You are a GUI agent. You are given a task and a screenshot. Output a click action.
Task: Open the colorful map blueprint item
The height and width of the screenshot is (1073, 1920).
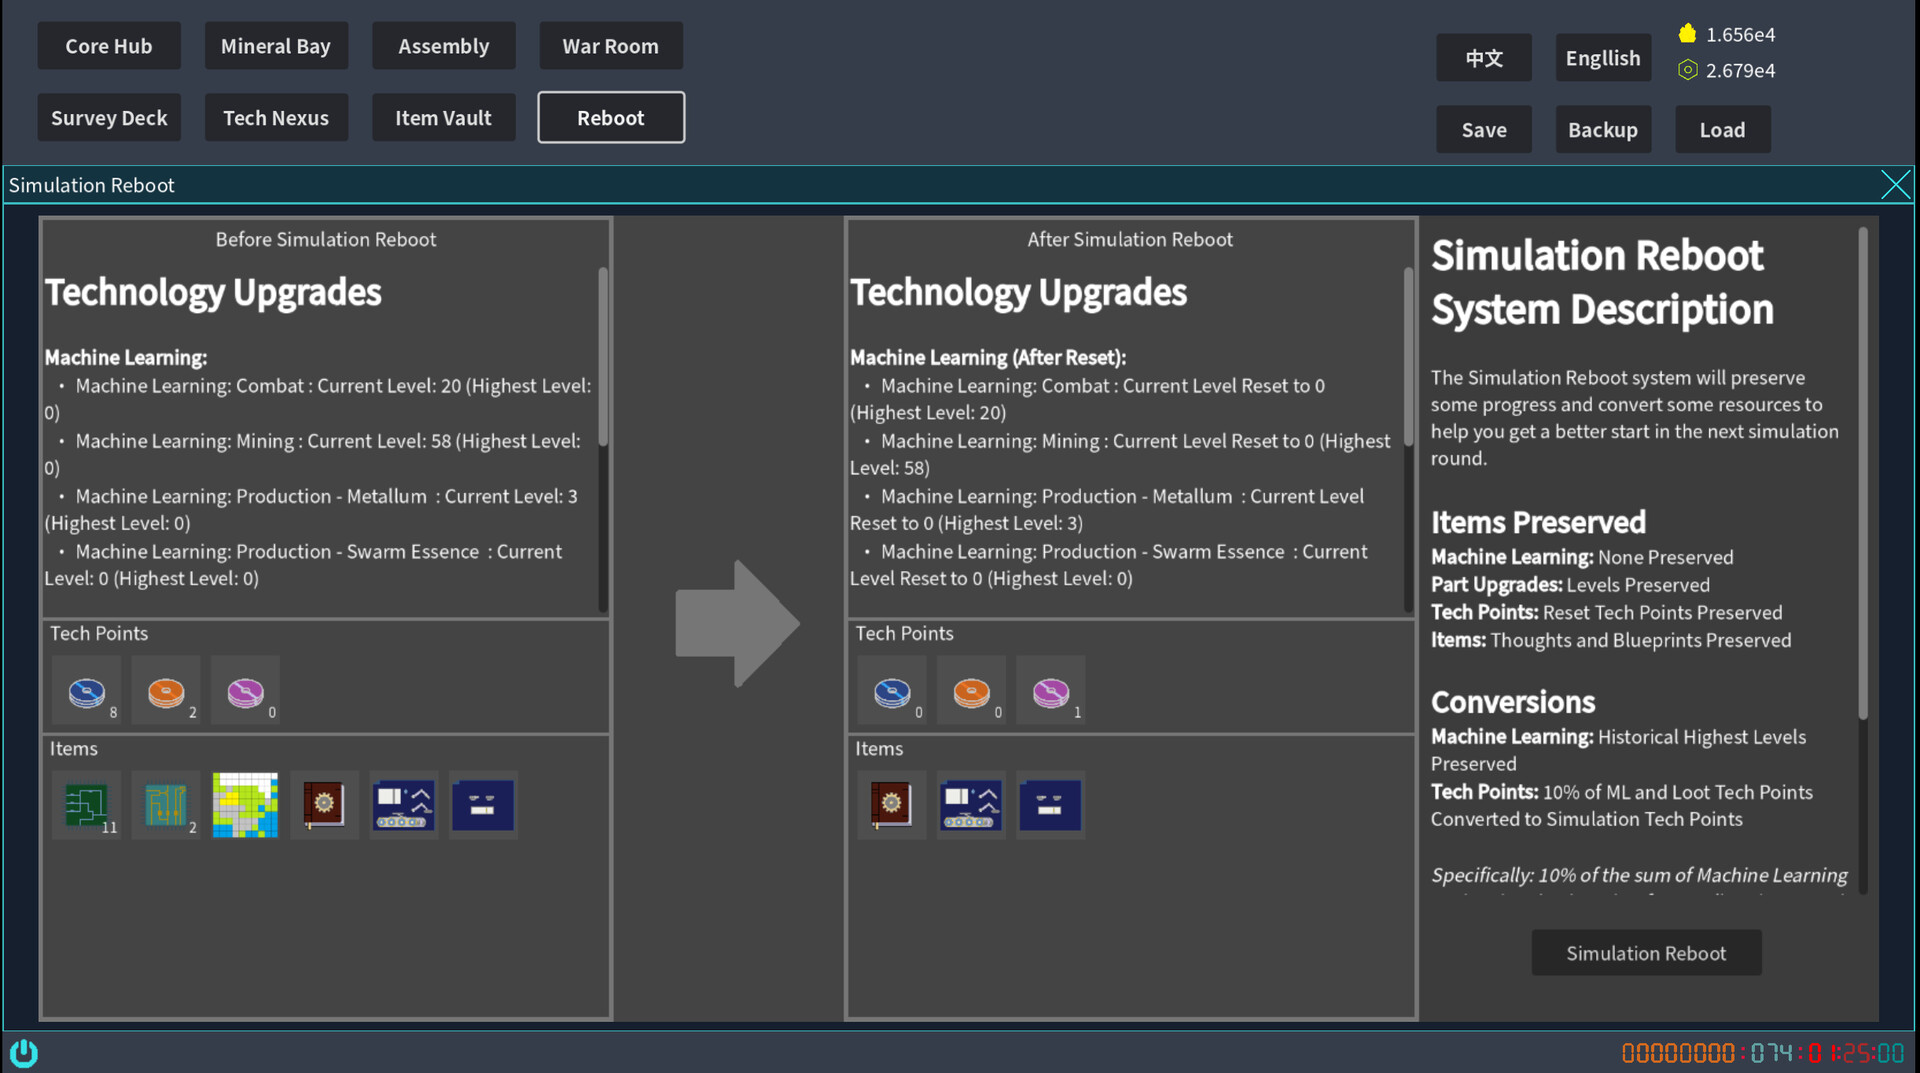click(245, 805)
